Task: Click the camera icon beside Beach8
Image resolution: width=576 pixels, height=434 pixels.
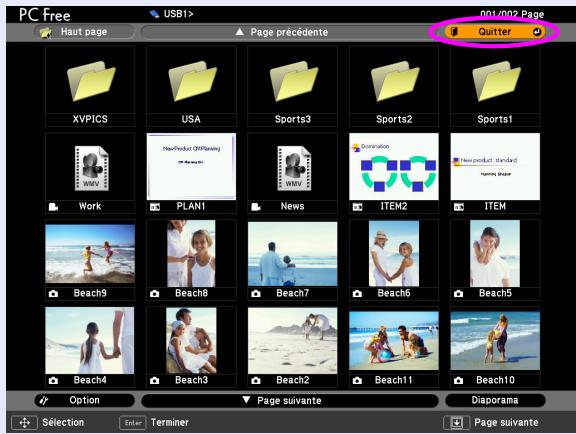Action: pos(155,294)
